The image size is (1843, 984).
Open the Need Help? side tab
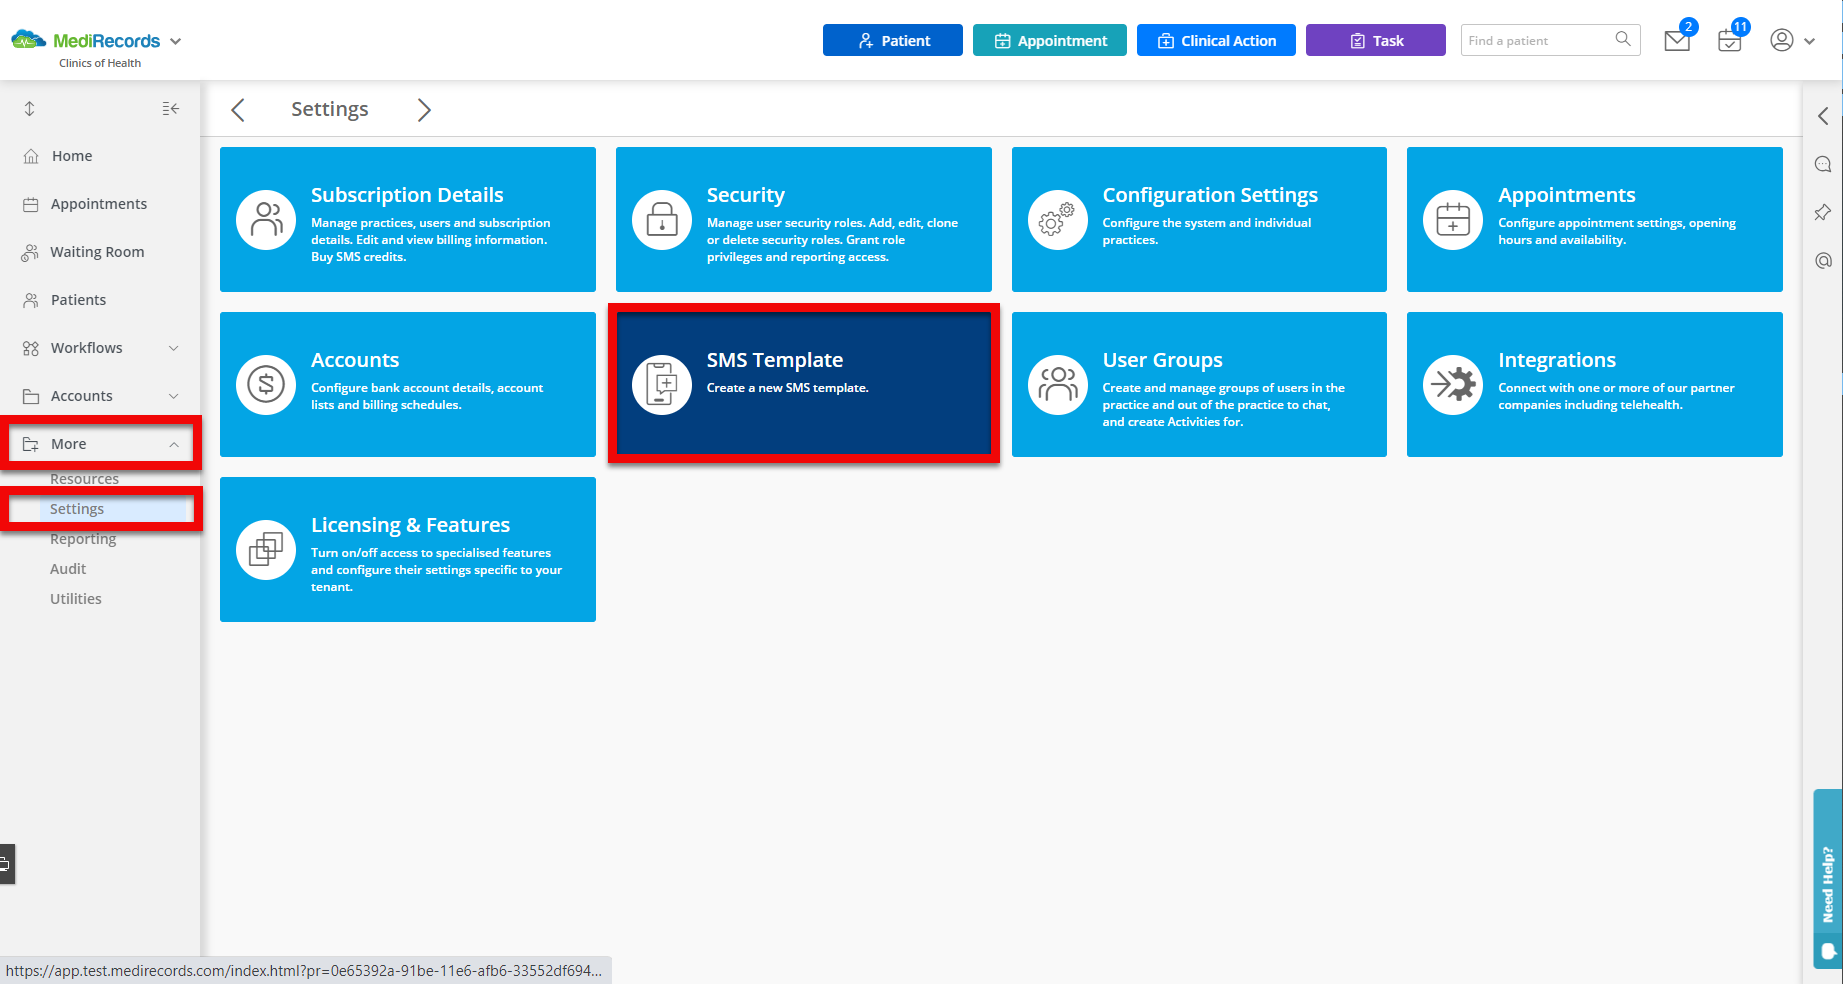1828,879
